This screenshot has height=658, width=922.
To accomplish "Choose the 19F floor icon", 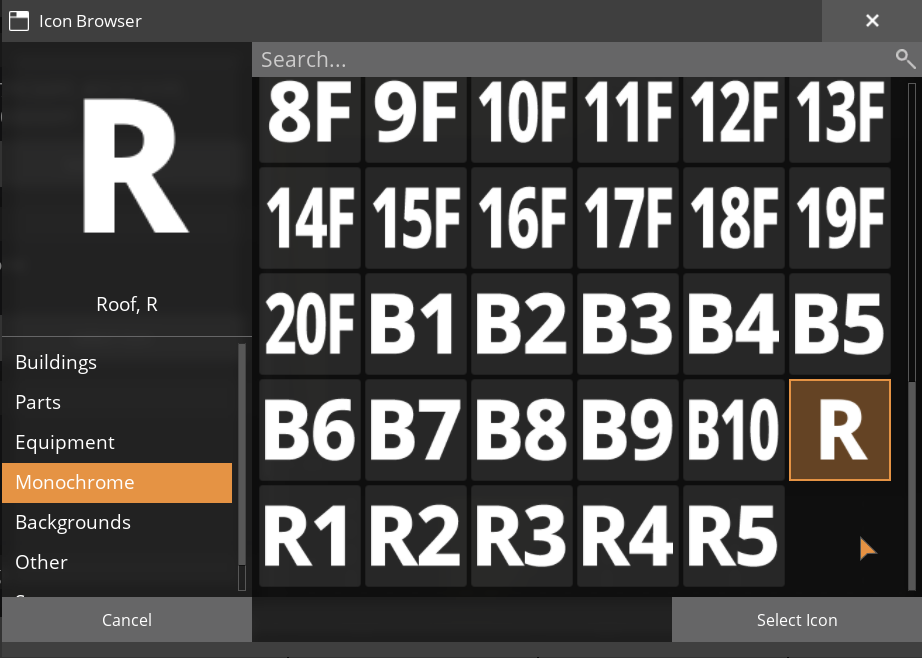I will 840,218.
